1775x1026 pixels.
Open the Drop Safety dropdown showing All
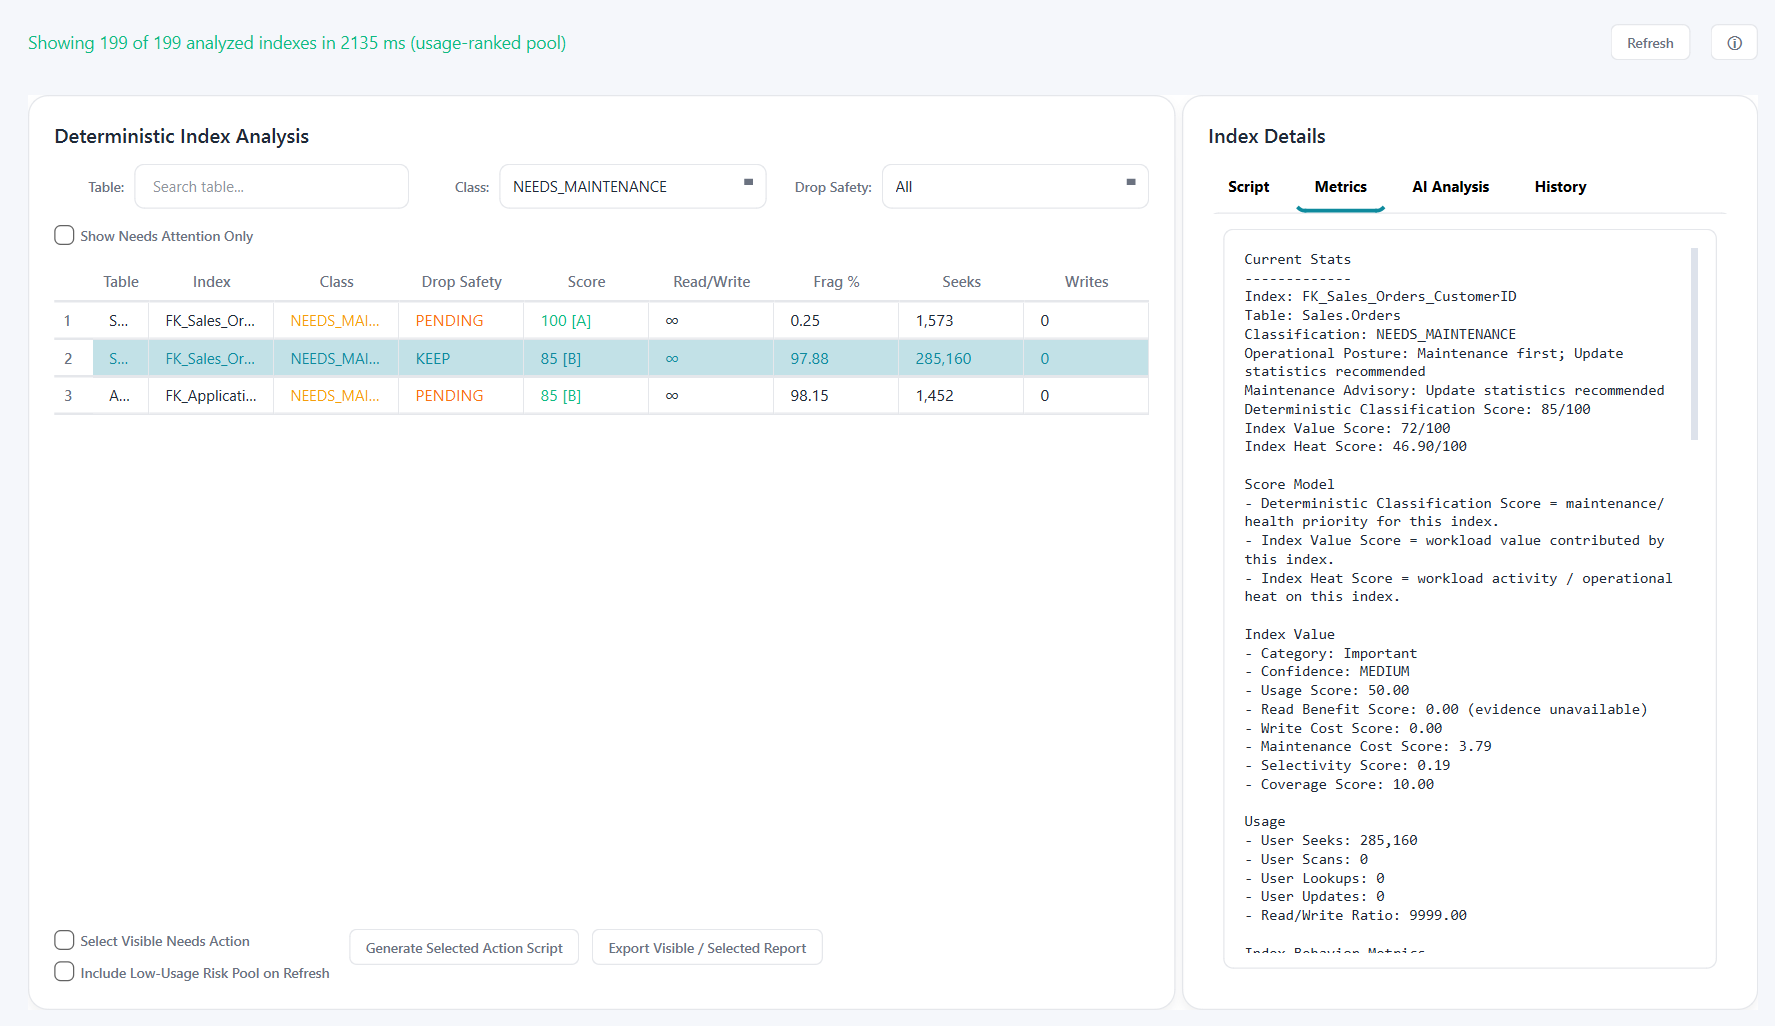(1015, 187)
